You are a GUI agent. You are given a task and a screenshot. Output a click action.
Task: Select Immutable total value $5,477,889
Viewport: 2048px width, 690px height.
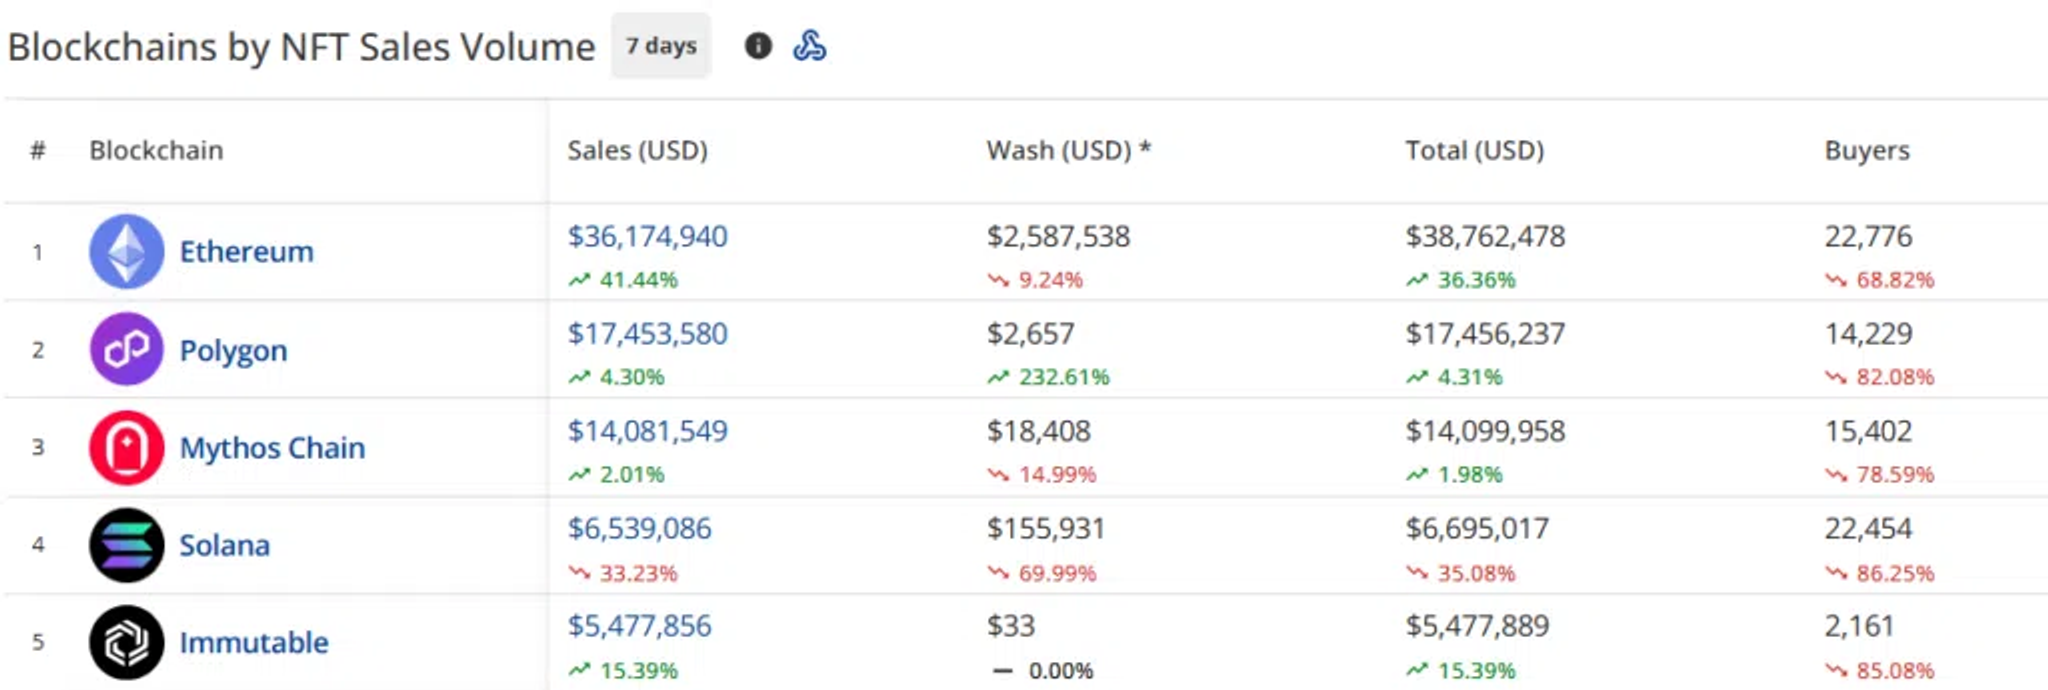pos(1477,625)
